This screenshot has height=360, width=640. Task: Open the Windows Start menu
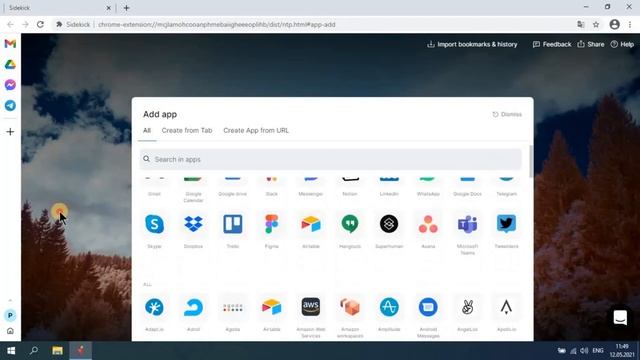coord(11,351)
